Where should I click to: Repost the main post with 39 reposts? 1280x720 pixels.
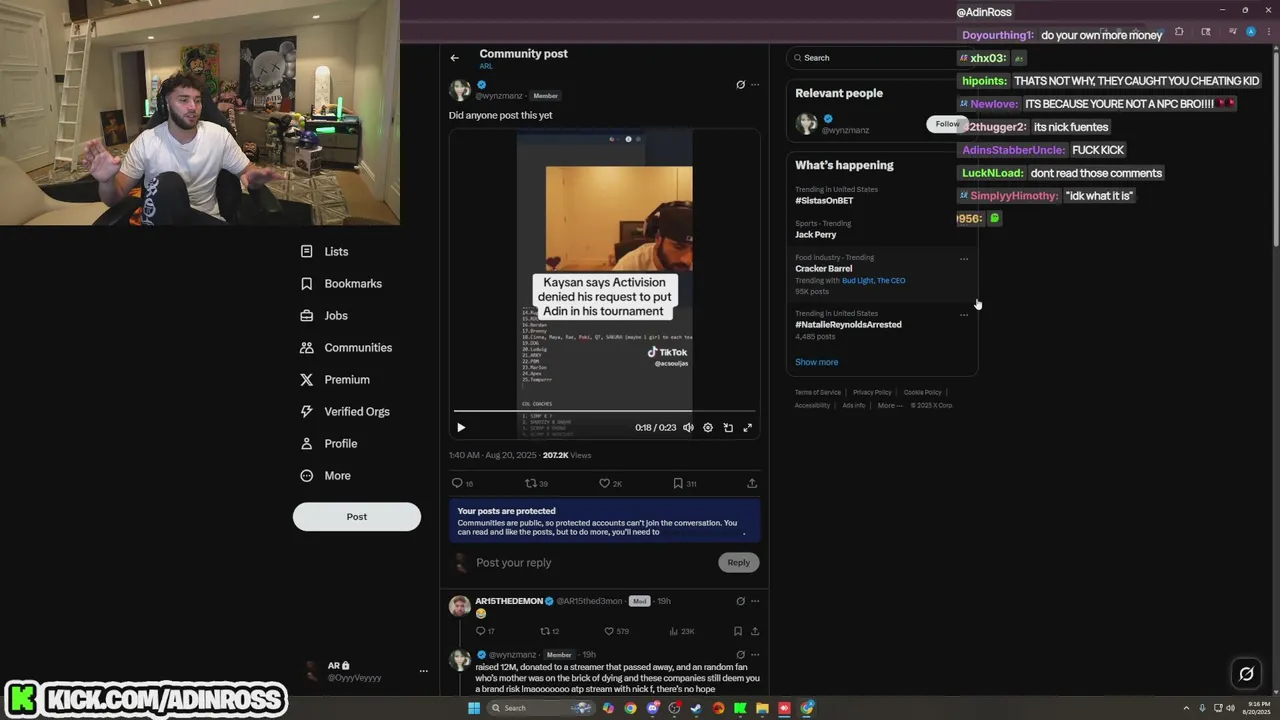tap(536, 483)
